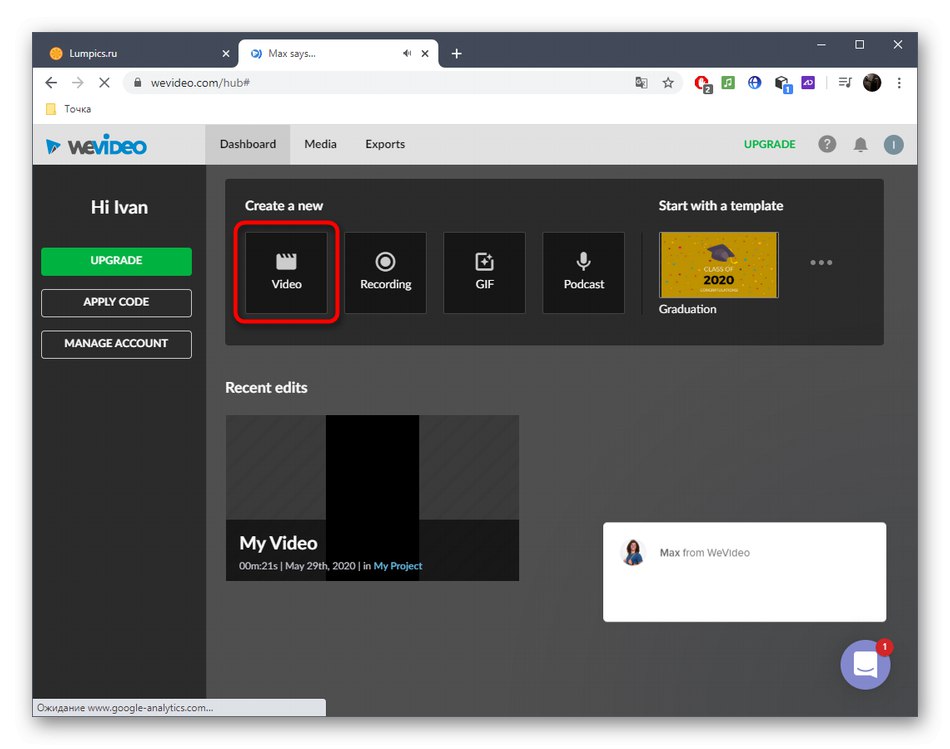
Task: Click the WeVideo logo
Action: point(97,144)
